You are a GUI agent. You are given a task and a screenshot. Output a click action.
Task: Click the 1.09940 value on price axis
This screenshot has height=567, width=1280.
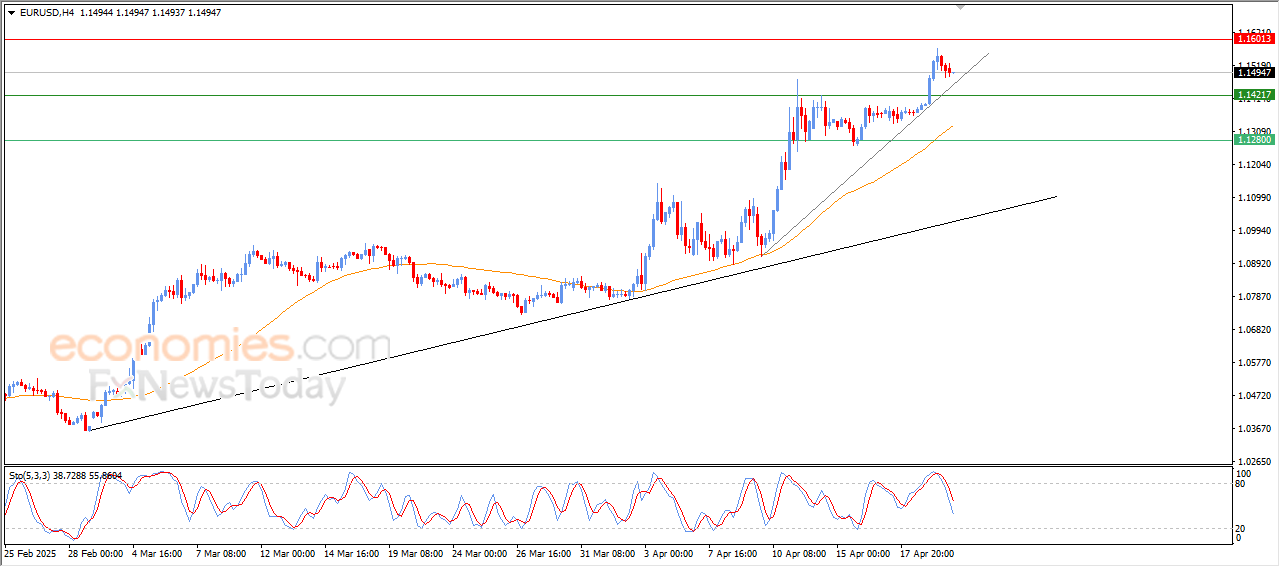tap(1254, 231)
